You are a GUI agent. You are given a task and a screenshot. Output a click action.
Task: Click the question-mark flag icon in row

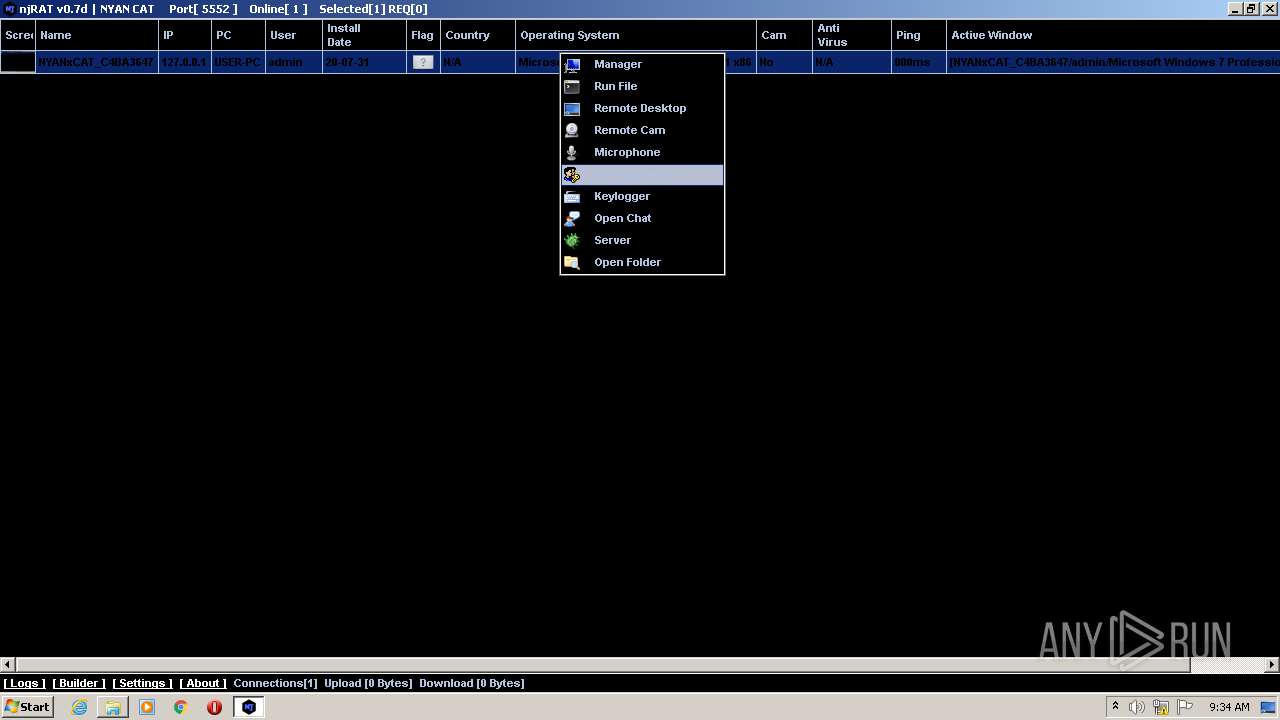click(x=423, y=62)
